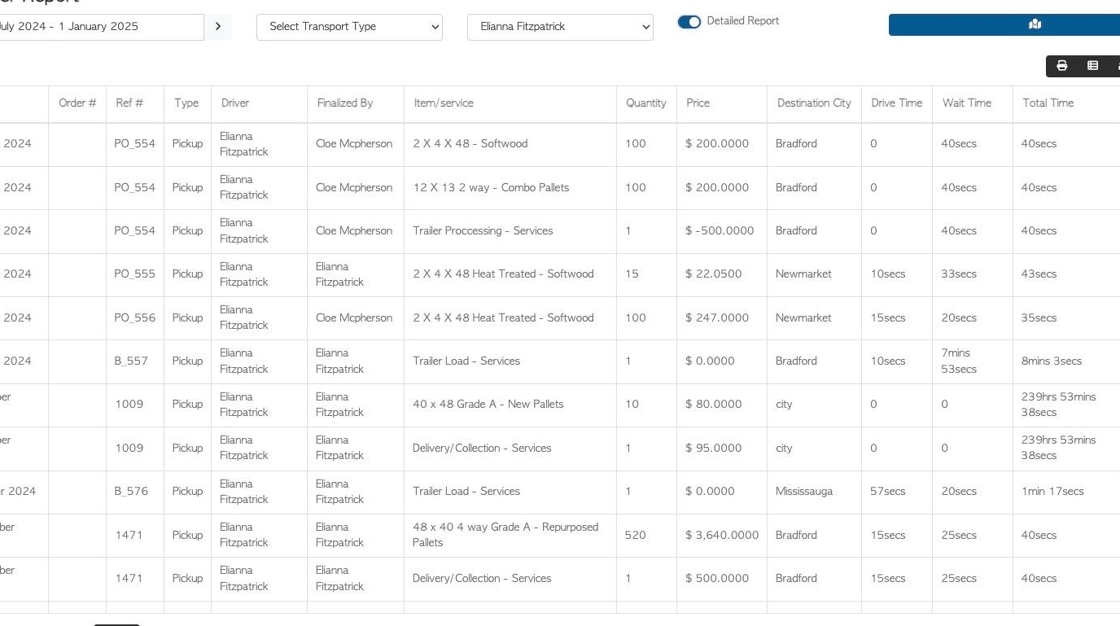Click the $ 3,640.0000 price cell
Image resolution: width=1120 pixels, height=626 pixels.
tap(721, 535)
